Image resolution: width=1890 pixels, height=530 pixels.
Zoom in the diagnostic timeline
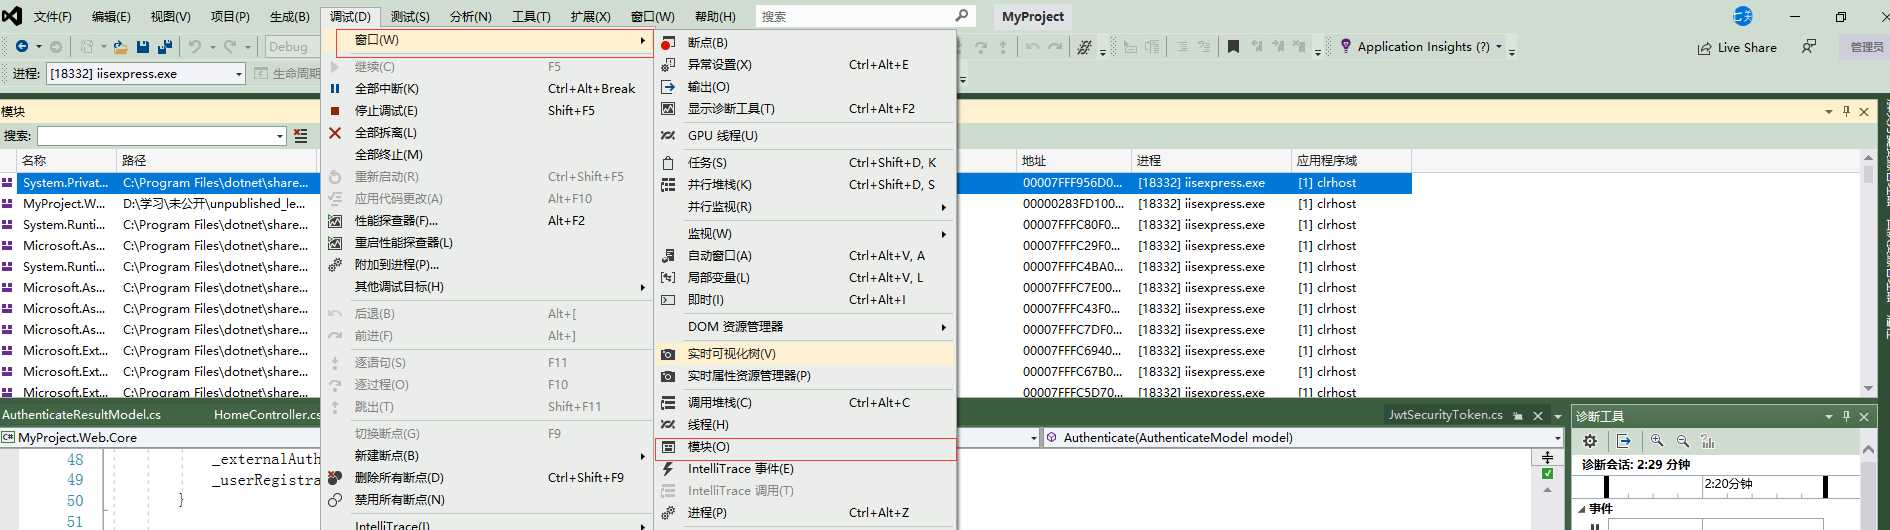click(x=1657, y=441)
